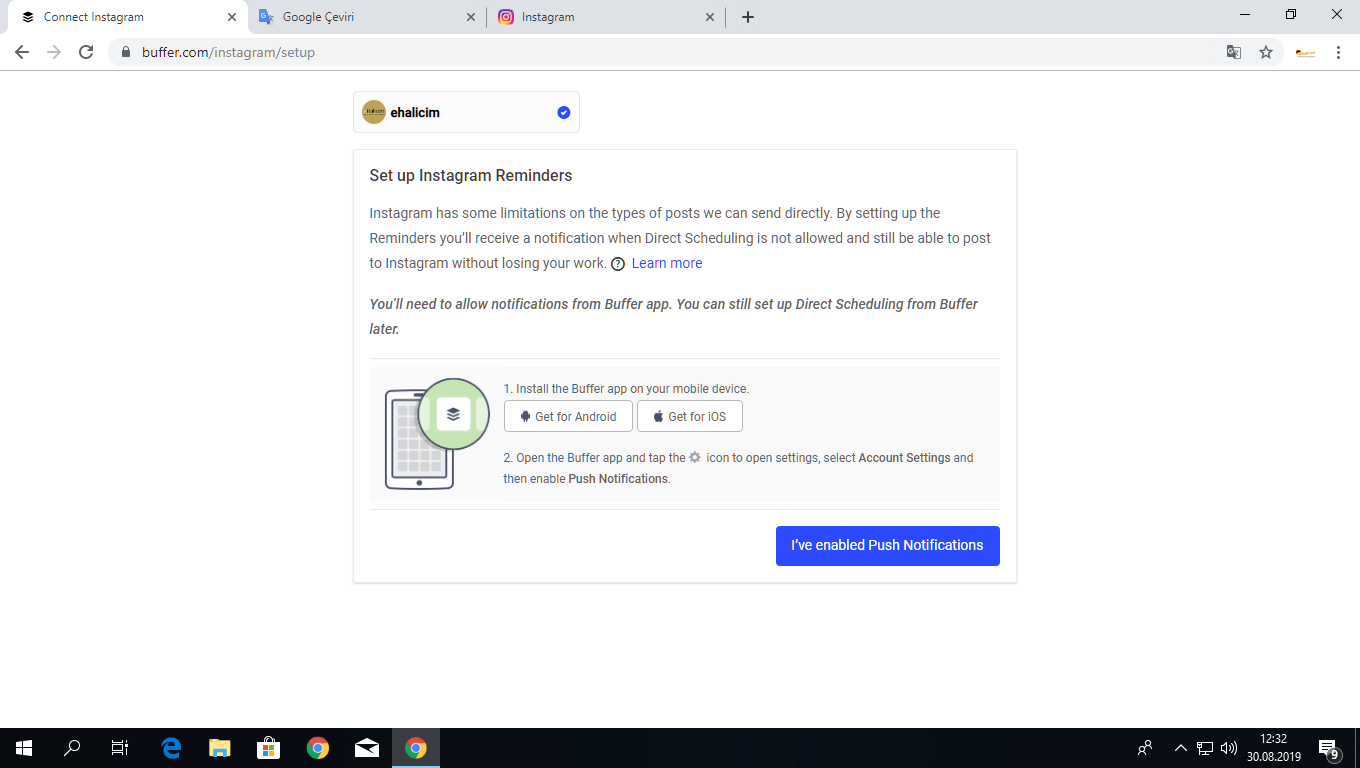Switch to the Google Çeviri tab
This screenshot has height=768, width=1360.
367,17
